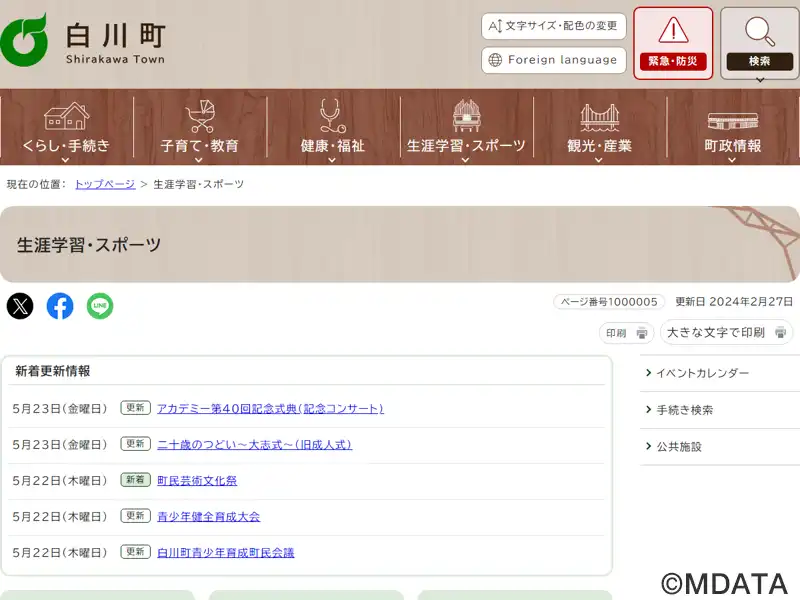Open the 健康・福祉 menu label
Image resolution: width=800 pixels, height=600 pixels.
[x=333, y=146]
